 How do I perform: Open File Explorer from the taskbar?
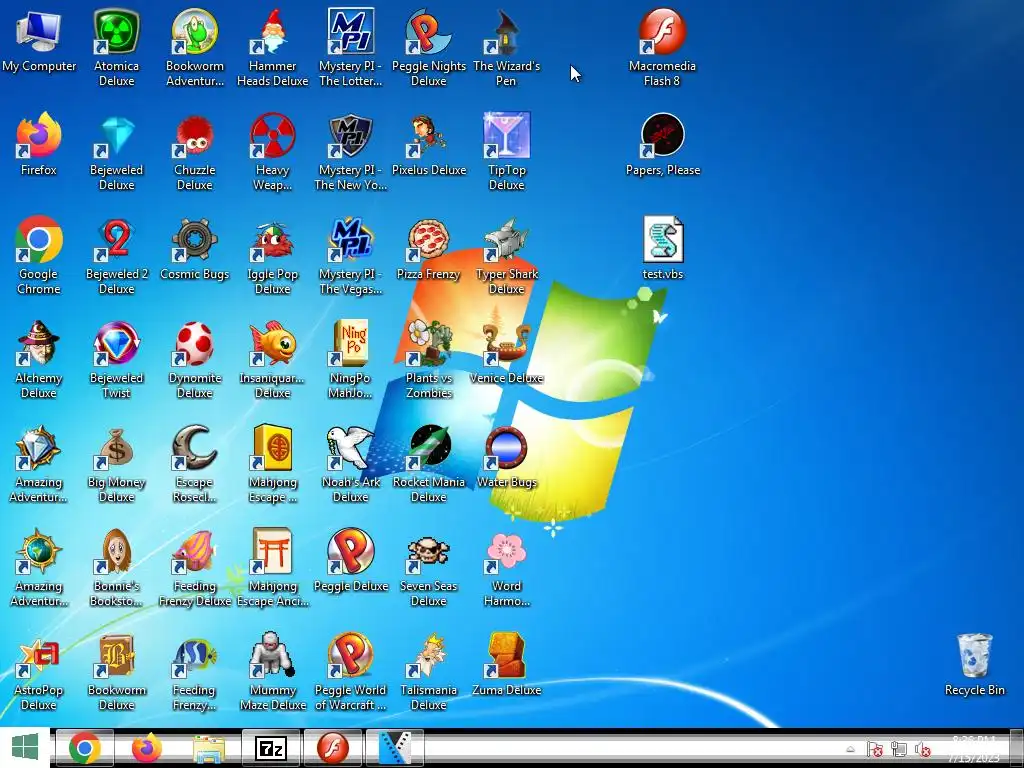click(x=208, y=748)
